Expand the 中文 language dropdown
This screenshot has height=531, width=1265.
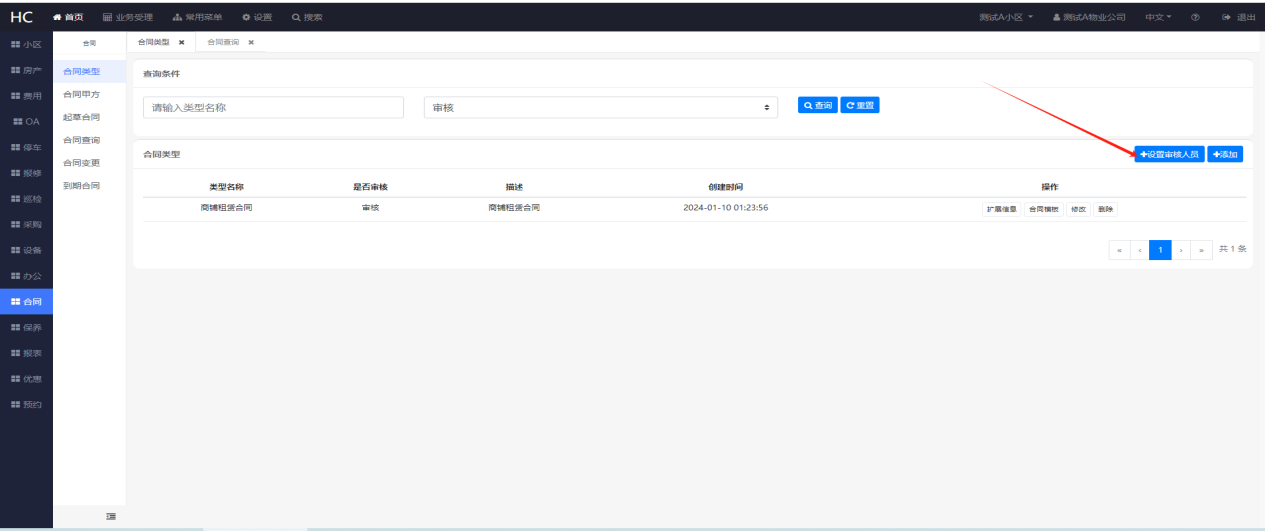[x=1158, y=17]
